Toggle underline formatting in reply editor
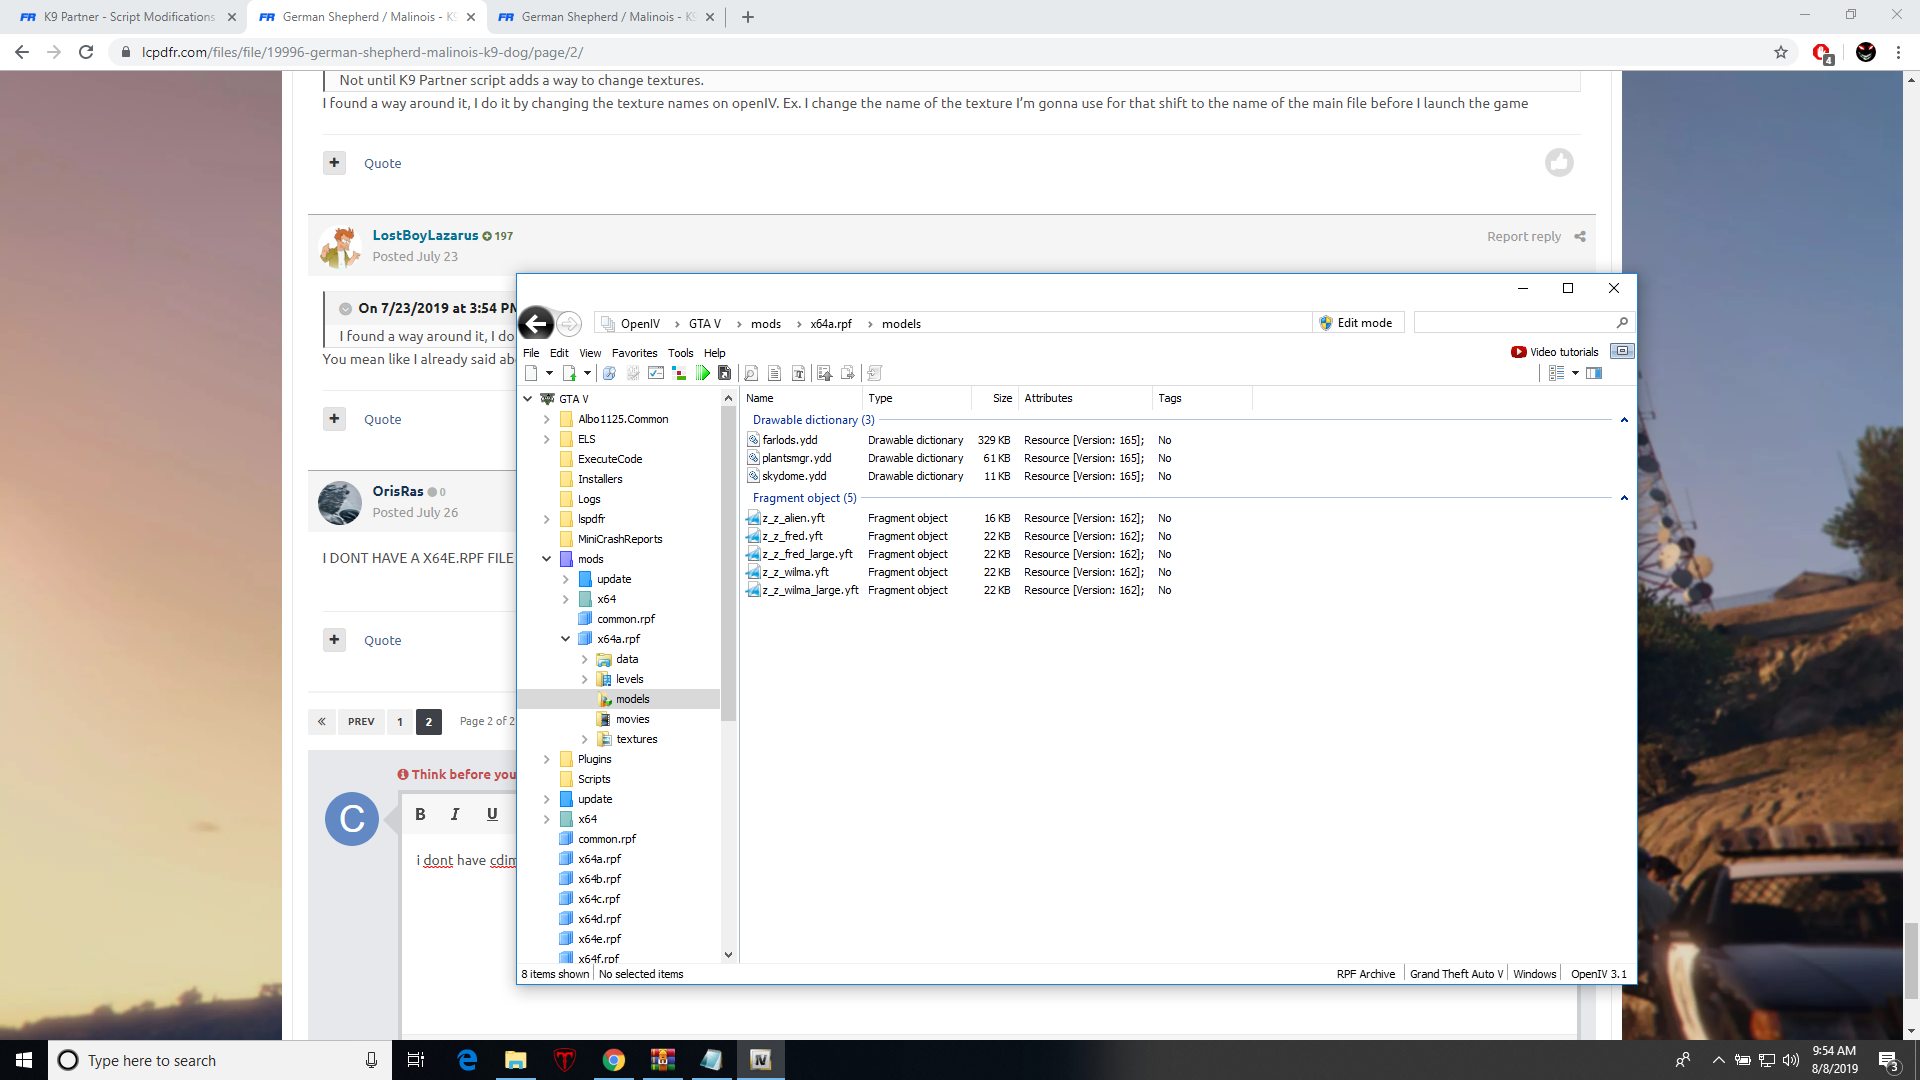This screenshot has width=1920, height=1080. 492,814
